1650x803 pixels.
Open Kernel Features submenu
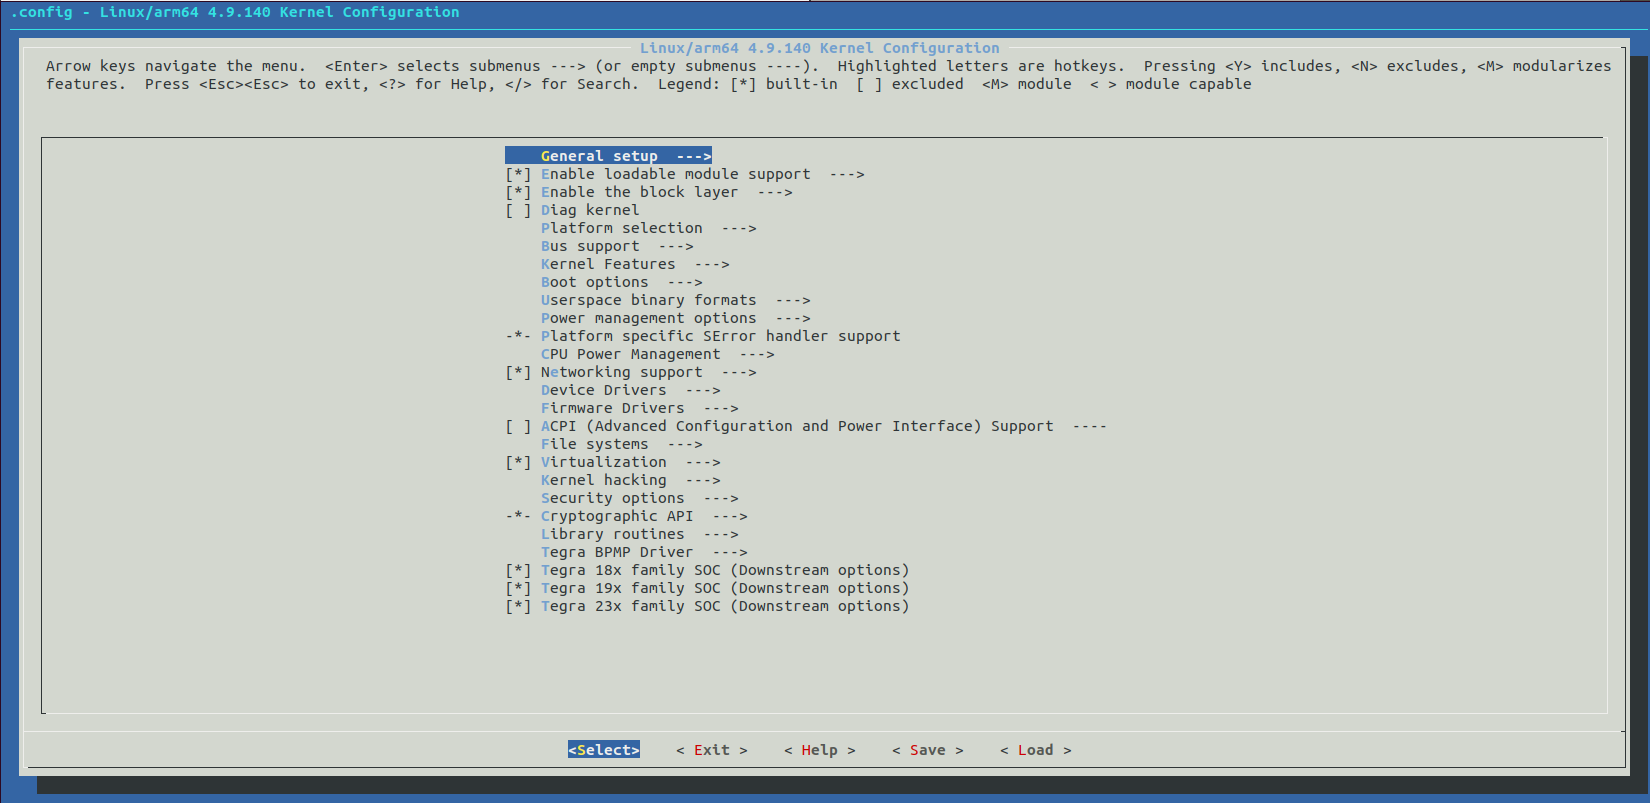[x=635, y=264]
